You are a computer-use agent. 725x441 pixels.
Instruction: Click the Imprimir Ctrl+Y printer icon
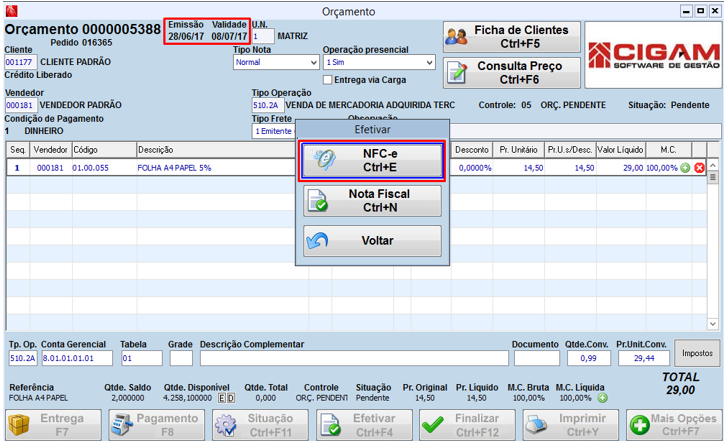pos(537,425)
